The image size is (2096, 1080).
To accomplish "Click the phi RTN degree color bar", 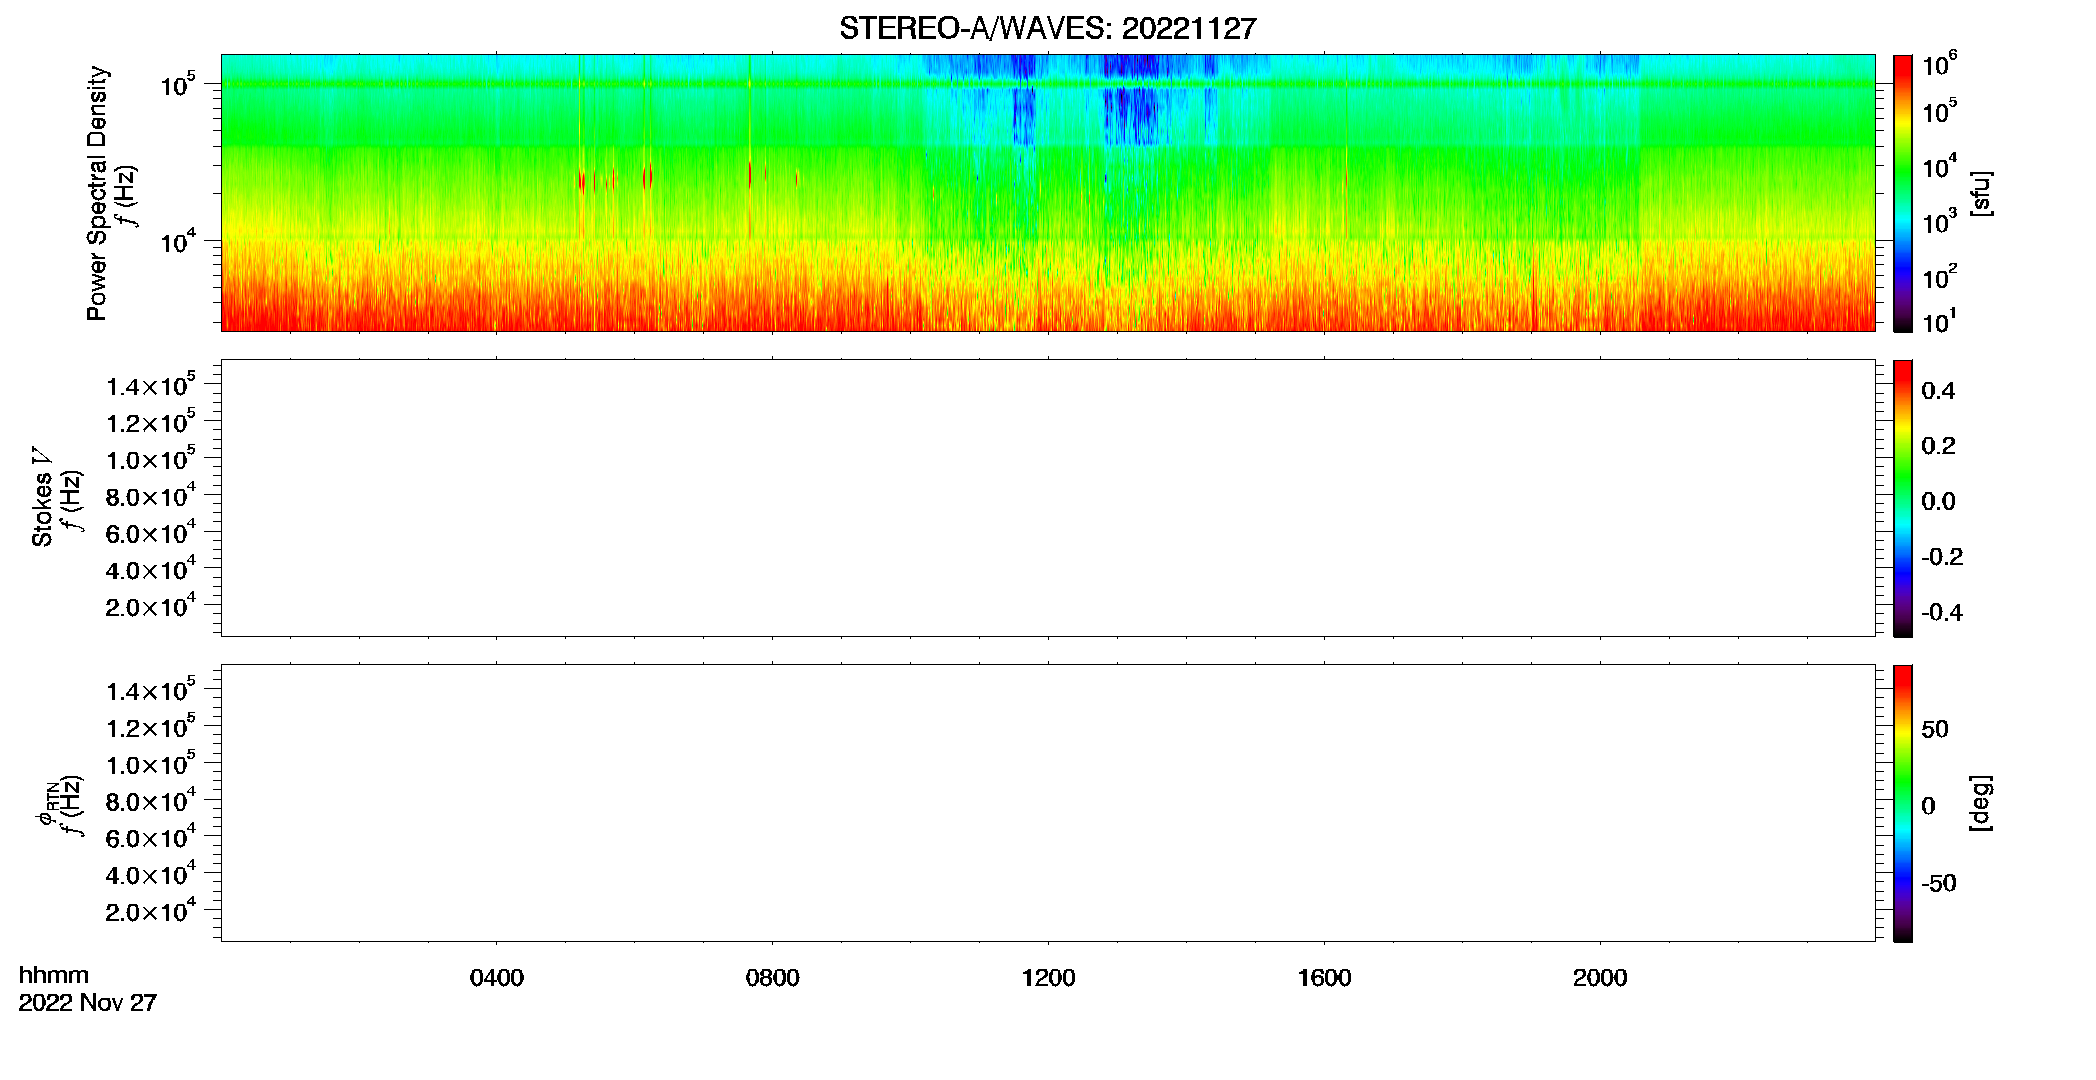I will pyautogui.click(x=1903, y=803).
